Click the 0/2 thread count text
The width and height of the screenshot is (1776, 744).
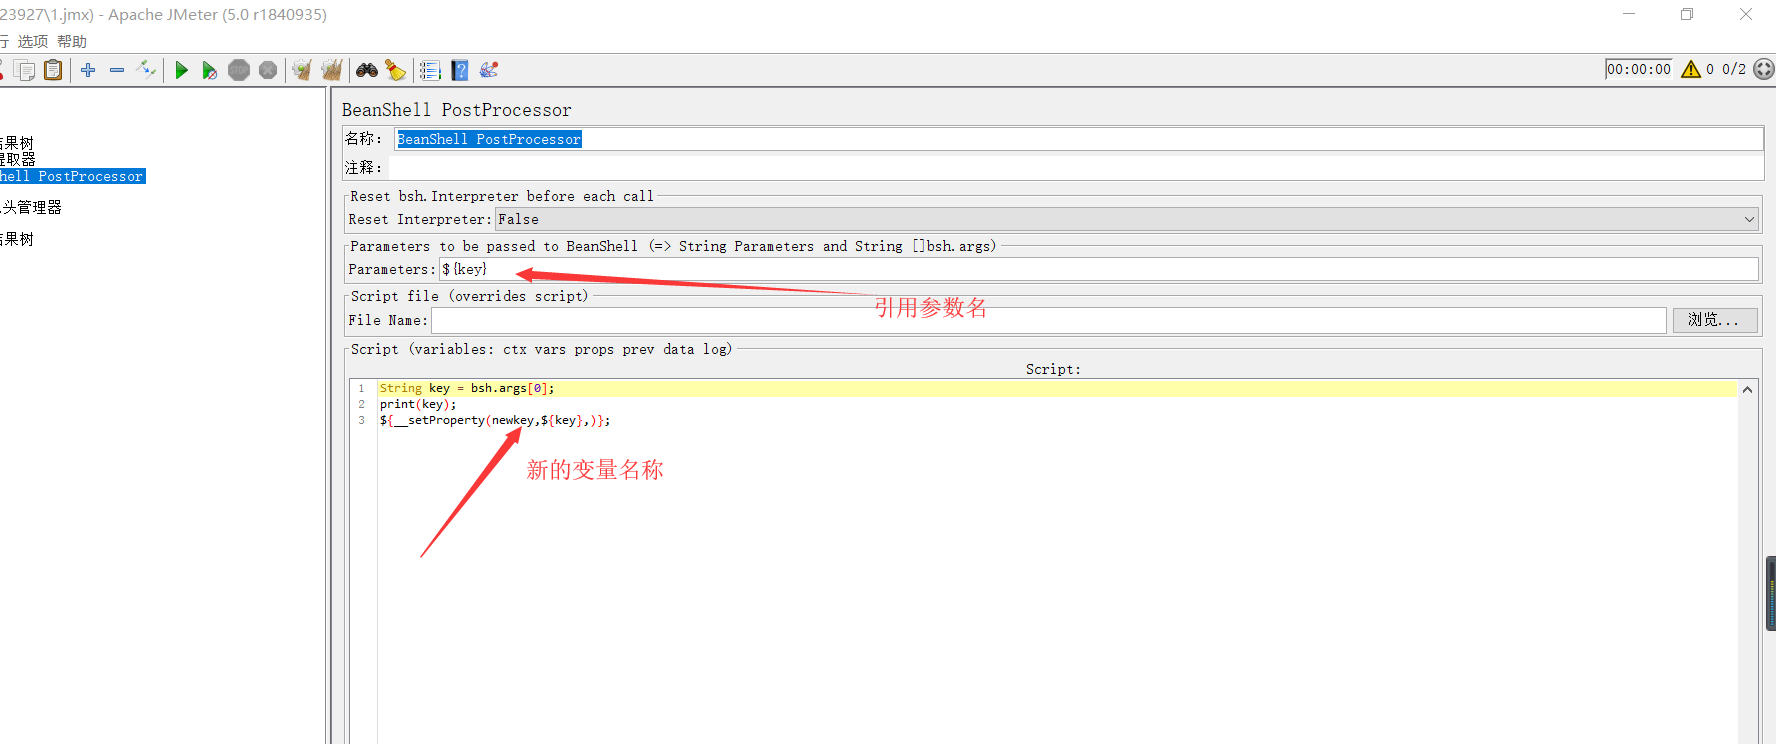pos(1734,69)
